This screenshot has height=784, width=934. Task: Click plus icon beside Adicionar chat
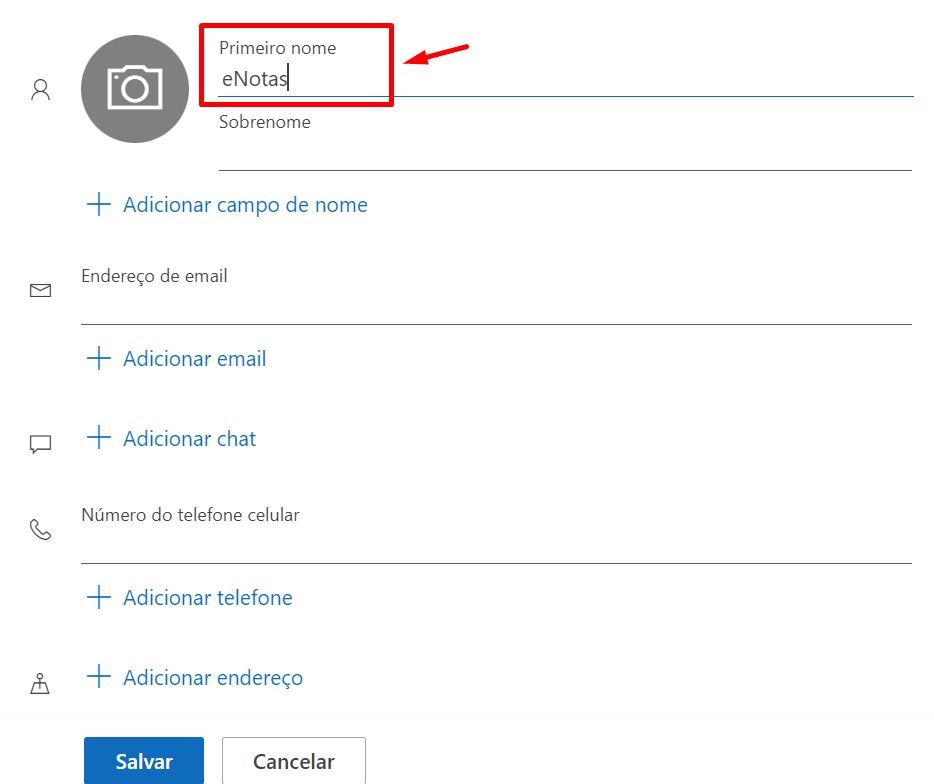point(99,437)
